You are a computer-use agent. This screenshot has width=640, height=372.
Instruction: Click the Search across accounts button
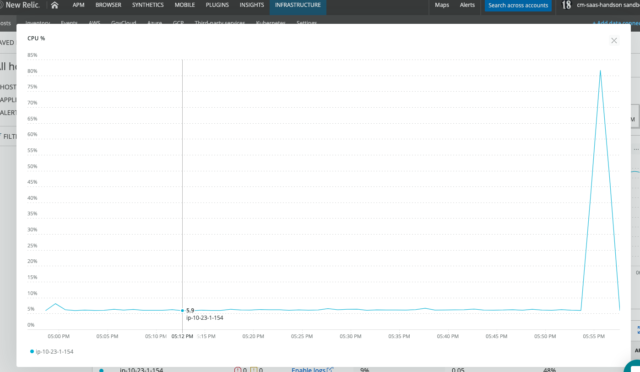click(x=518, y=5)
